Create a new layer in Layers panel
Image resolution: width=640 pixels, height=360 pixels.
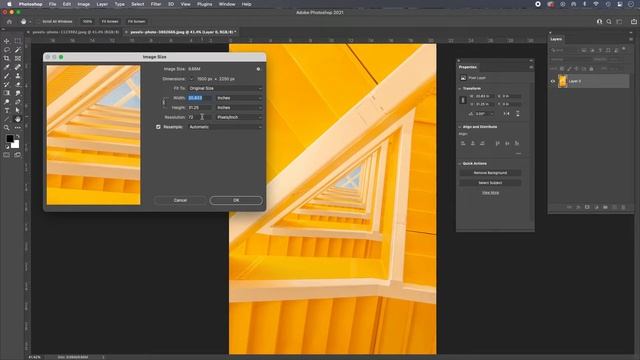614,207
